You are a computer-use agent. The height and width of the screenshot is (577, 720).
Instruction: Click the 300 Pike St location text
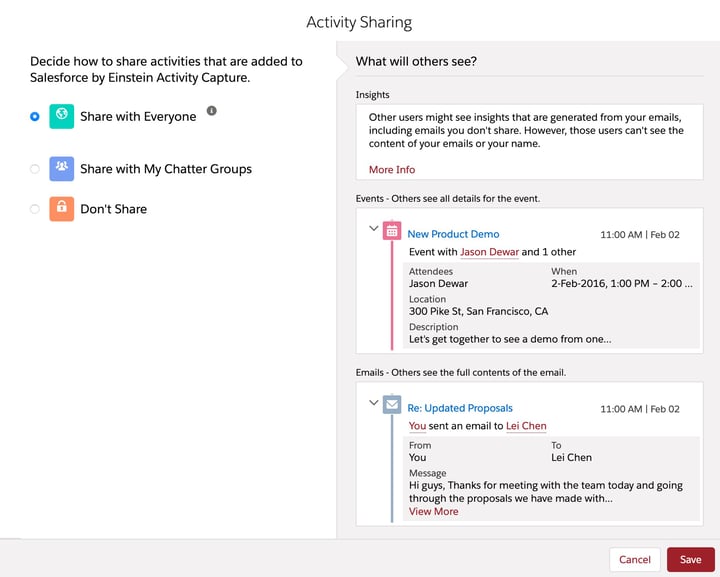click(478, 311)
